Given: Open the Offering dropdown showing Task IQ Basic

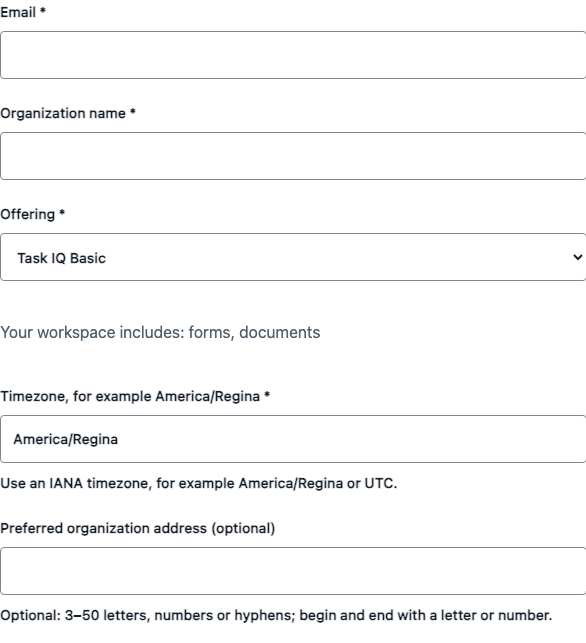Looking at the screenshot, I should tap(293, 257).
